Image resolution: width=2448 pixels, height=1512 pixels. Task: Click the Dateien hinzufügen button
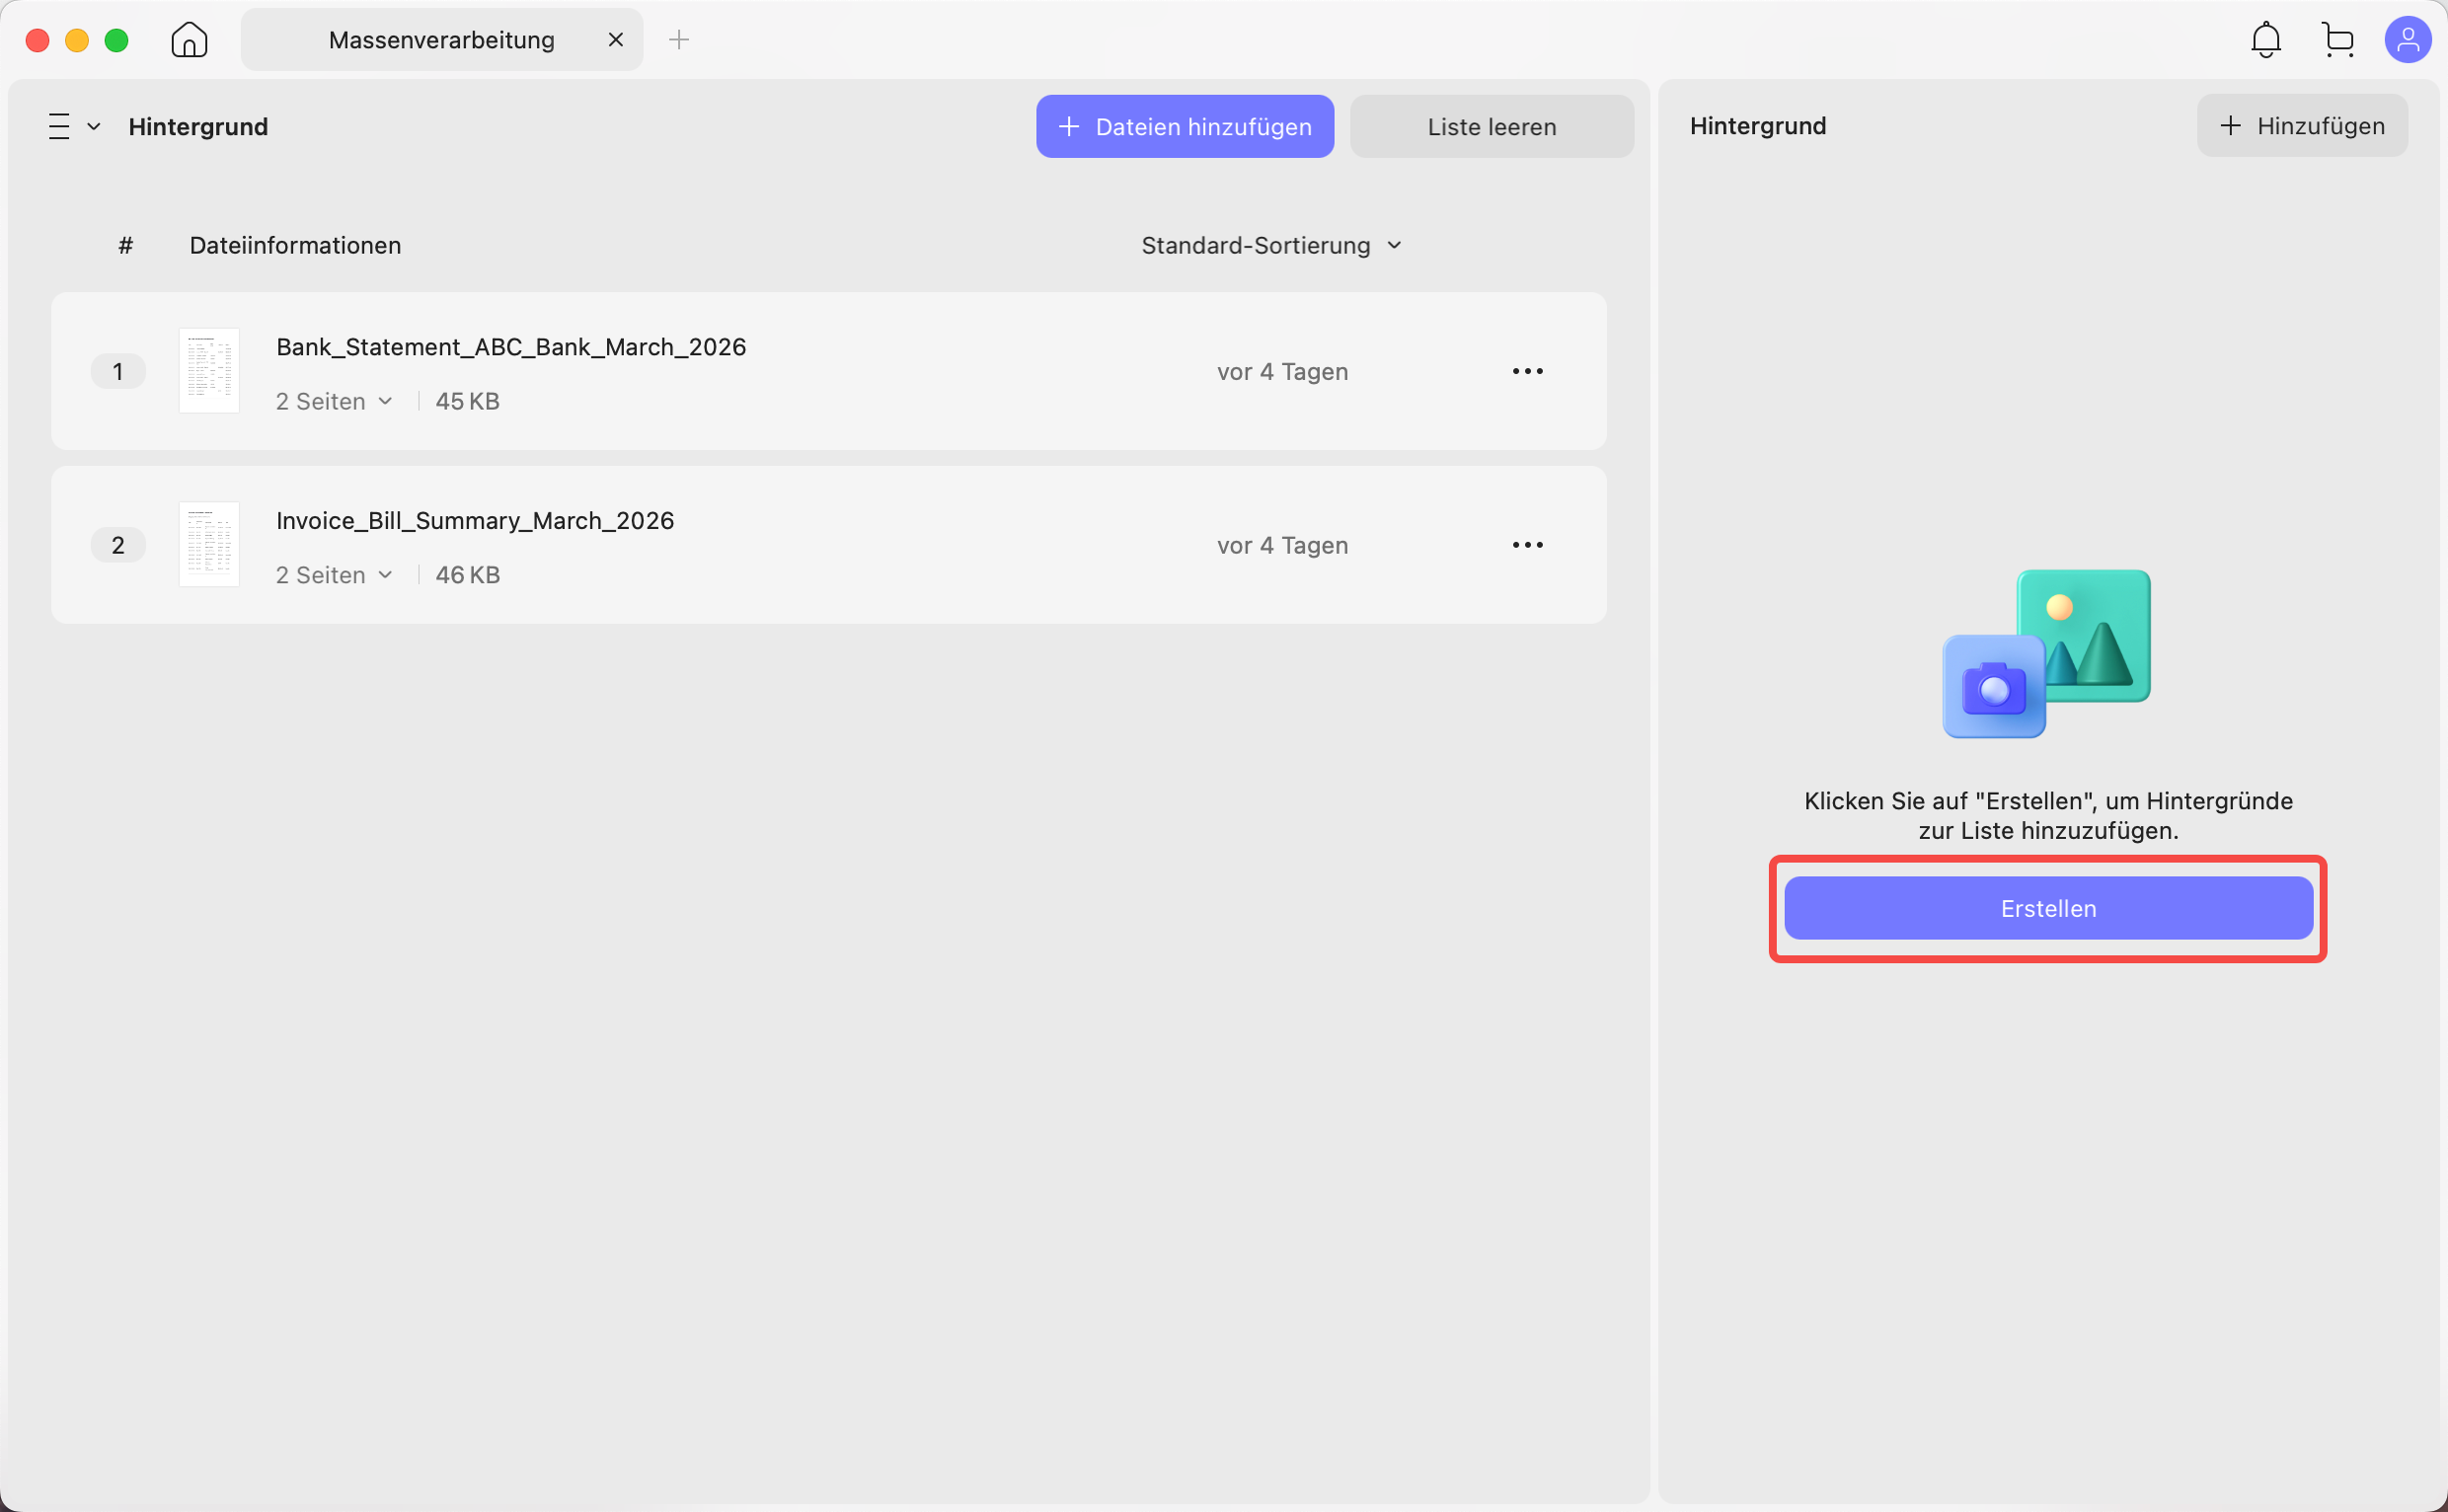click(1184, 127)
